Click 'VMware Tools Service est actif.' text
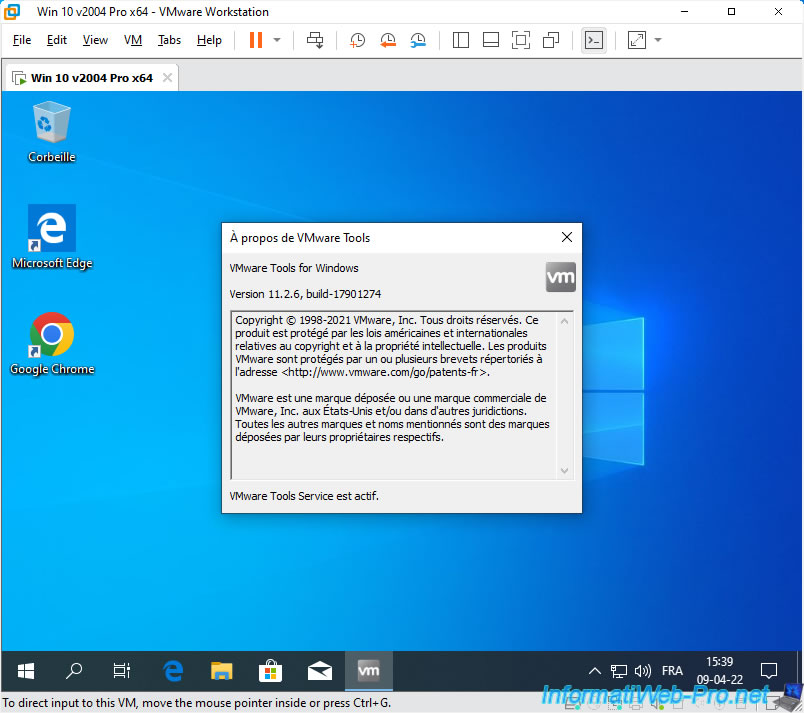This screenshot has width=804, height=713. coord(304,496)
